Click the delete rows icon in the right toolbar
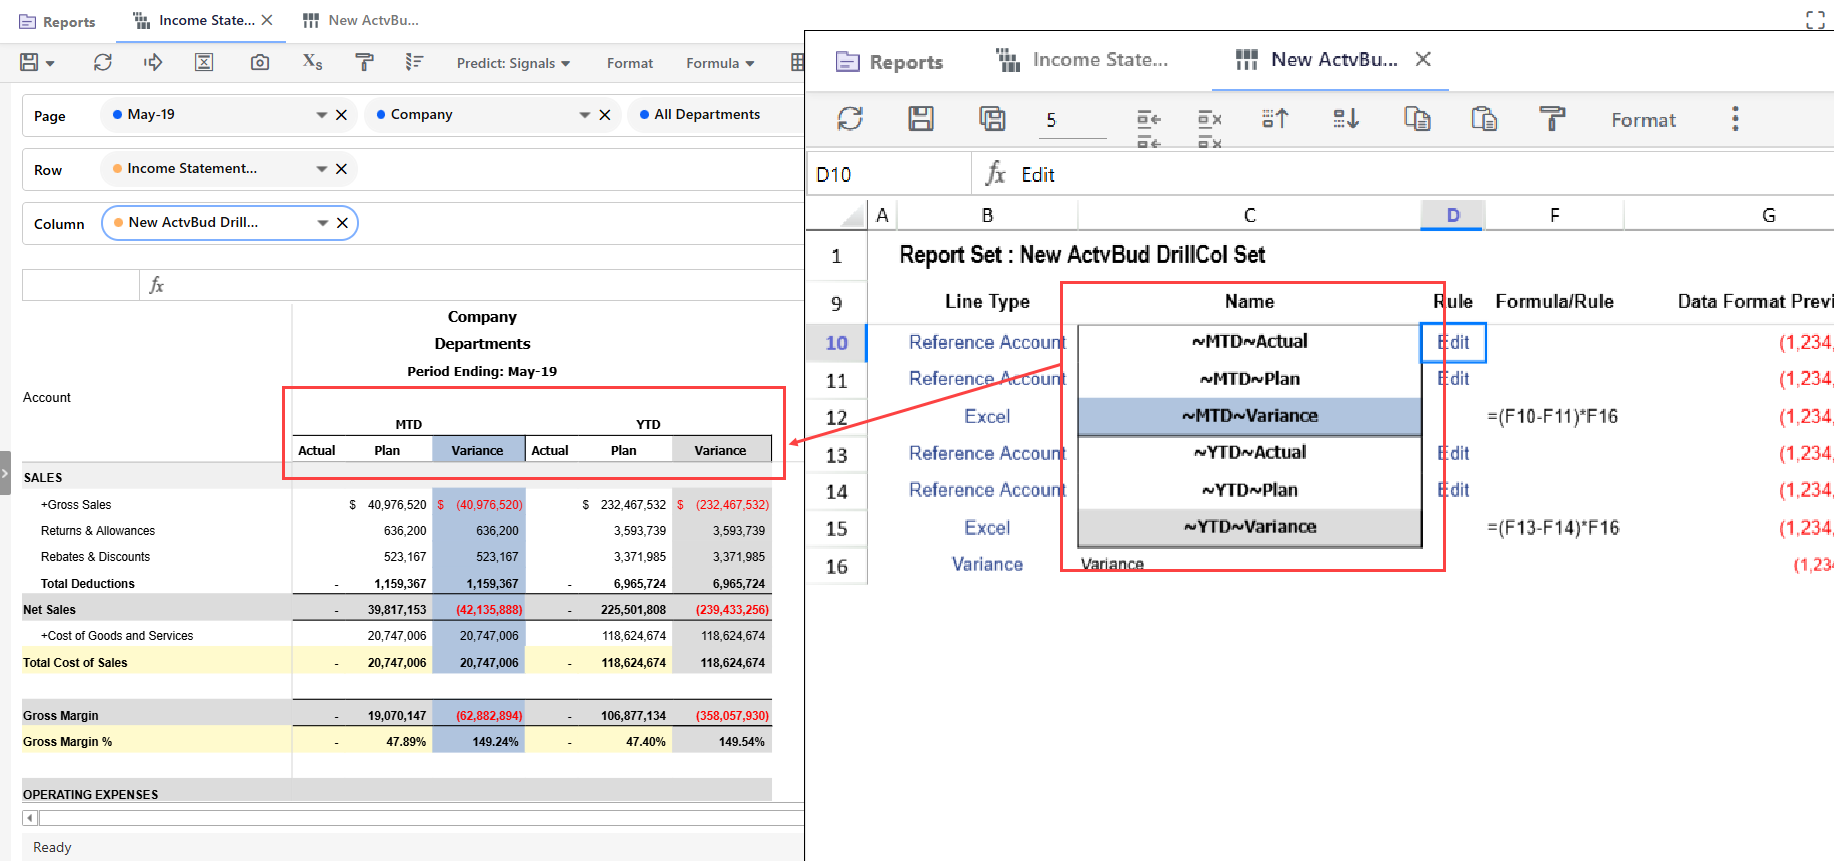Viewport: 1834px width, 861px height. click(x=1210, y=128)
